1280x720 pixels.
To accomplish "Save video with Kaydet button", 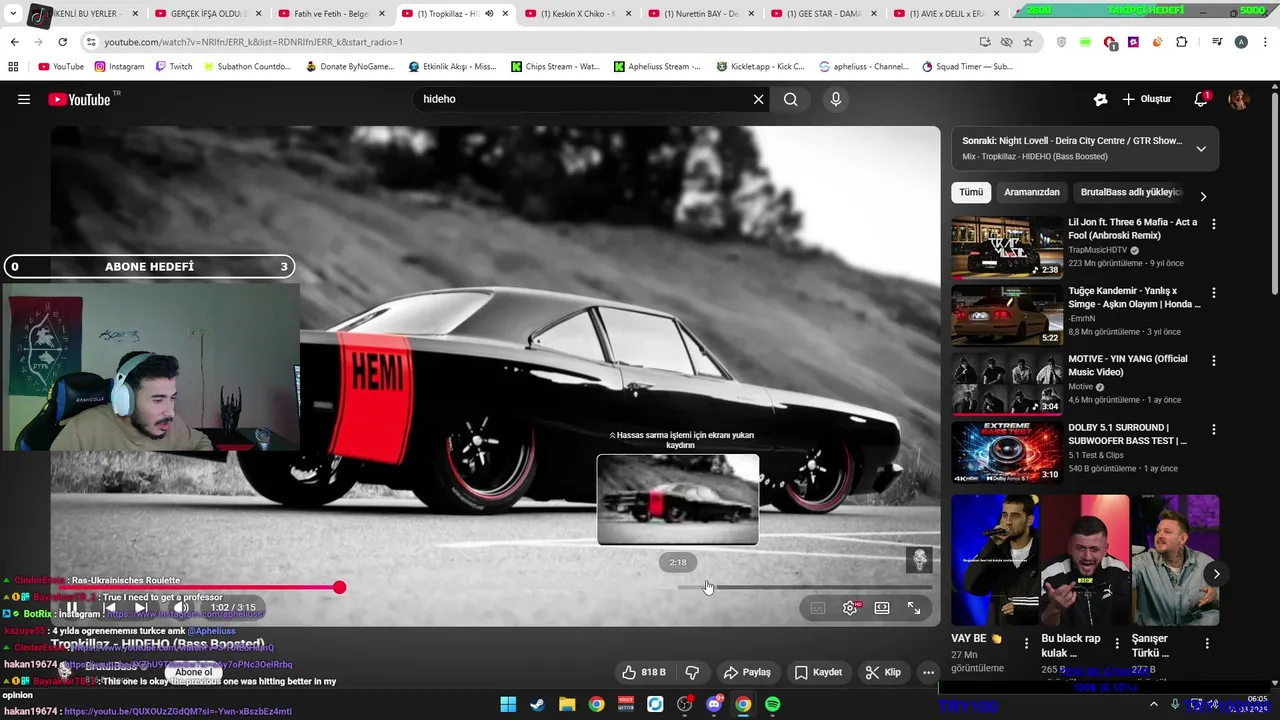I will pyautogui.click(x=818, y=672).
